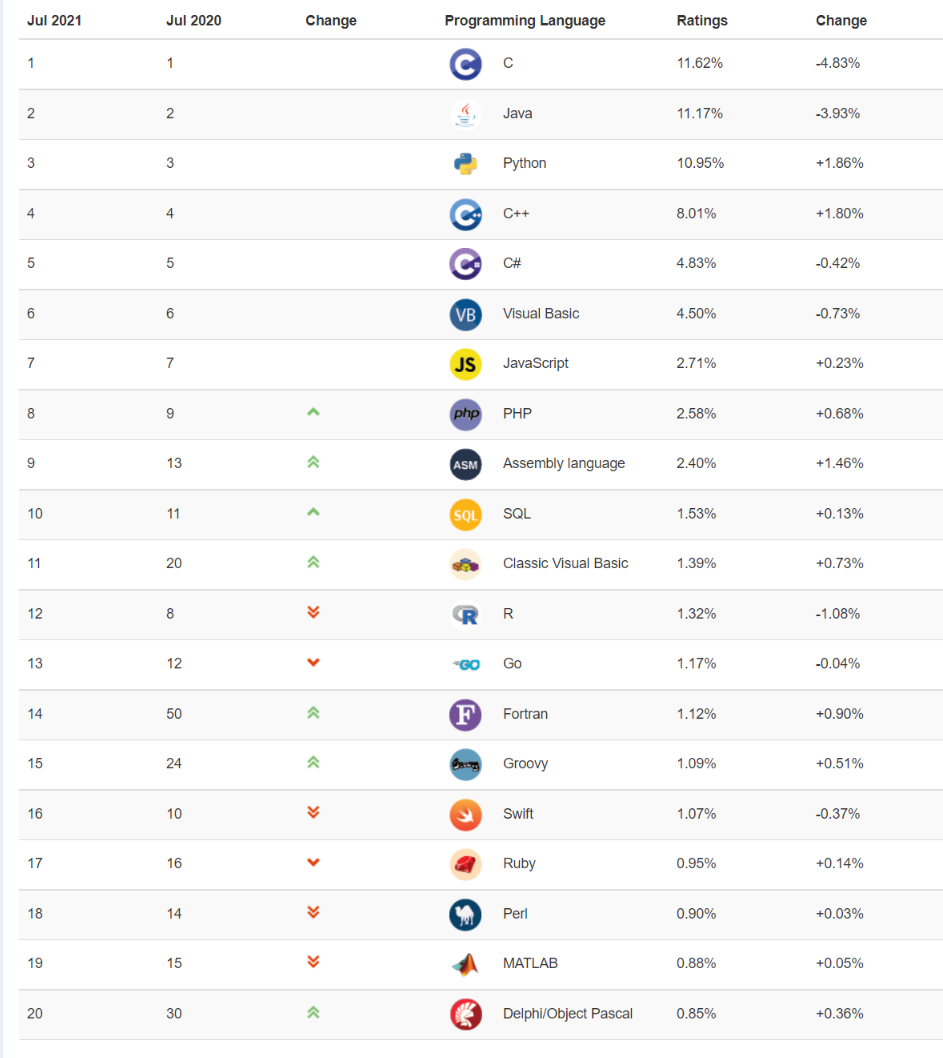Click the Delphi/Object Pascal name
943x1058 pixels.
(x=567, y=1014)
